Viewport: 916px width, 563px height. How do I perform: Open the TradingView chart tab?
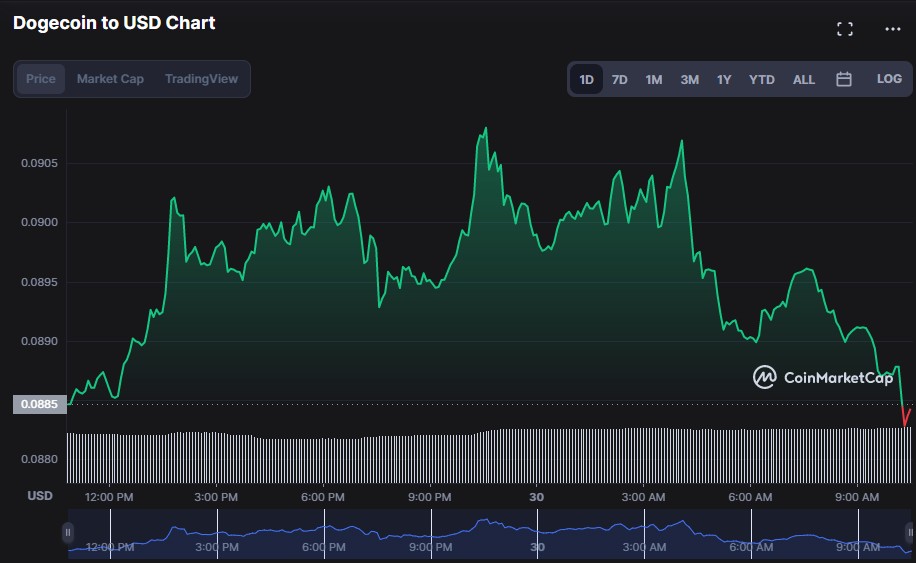tap(201, 79)
